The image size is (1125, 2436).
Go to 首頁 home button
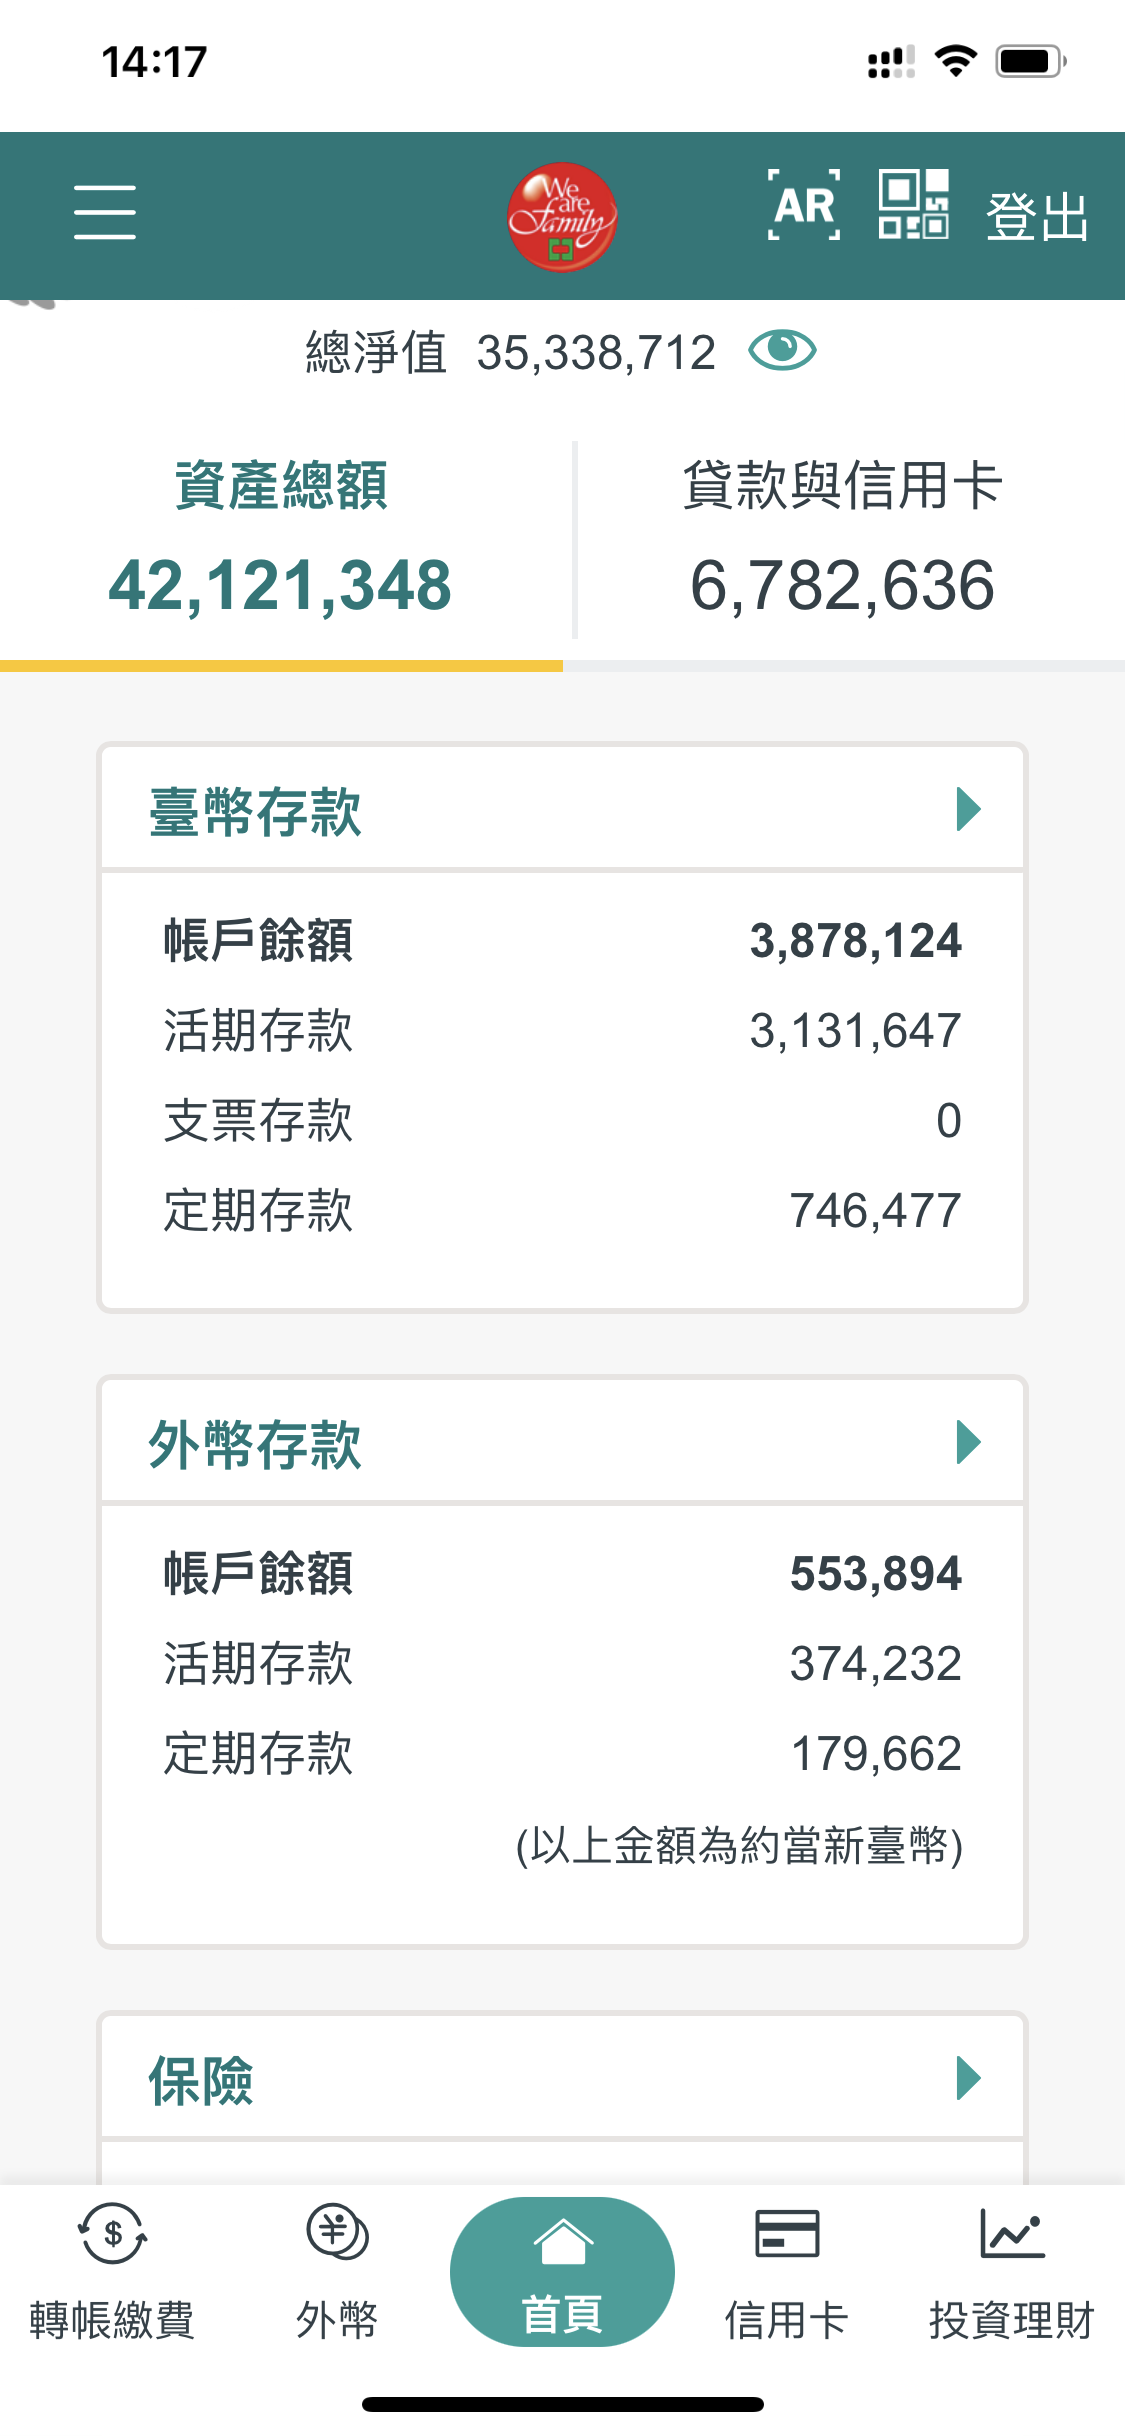coord(562,2272)
